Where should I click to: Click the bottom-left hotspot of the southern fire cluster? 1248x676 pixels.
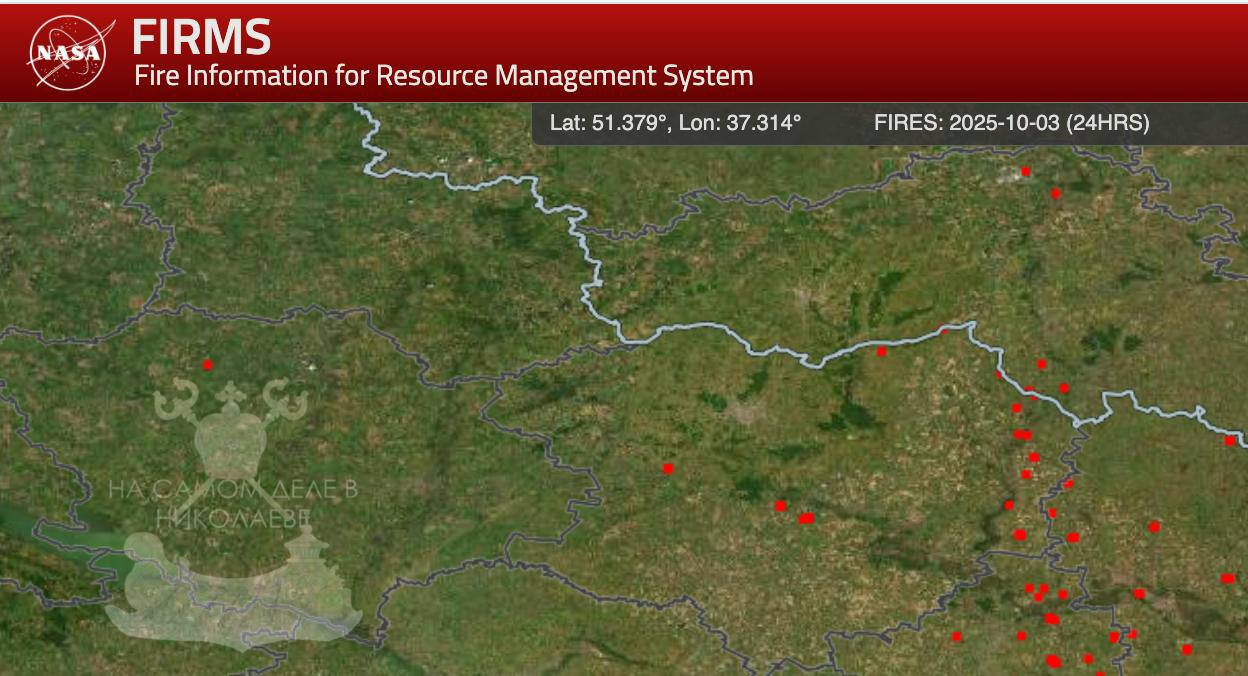click(957, 636)
